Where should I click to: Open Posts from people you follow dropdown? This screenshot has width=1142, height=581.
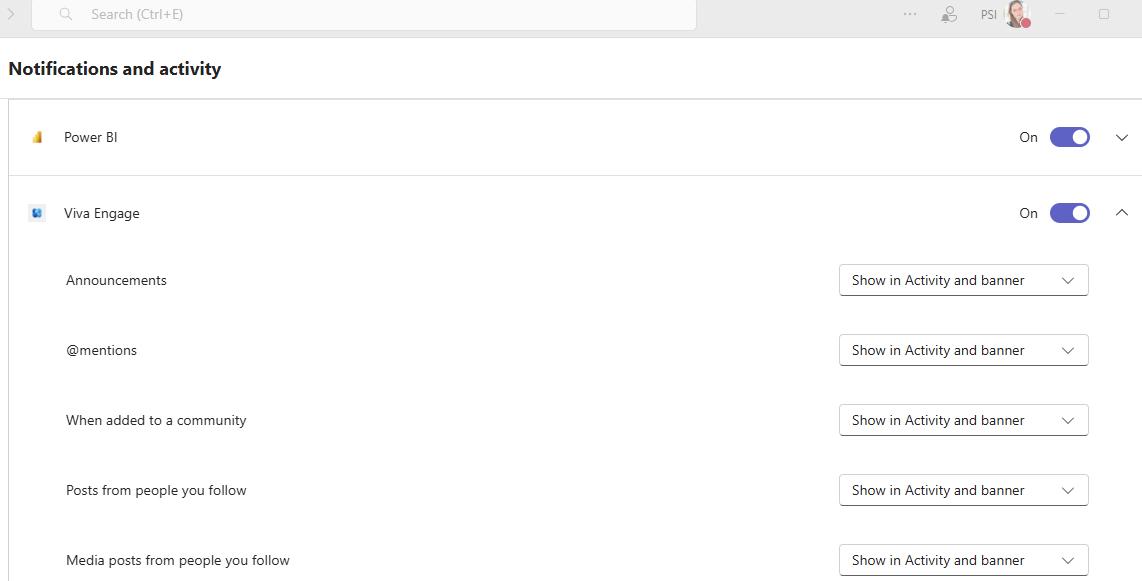964,490
